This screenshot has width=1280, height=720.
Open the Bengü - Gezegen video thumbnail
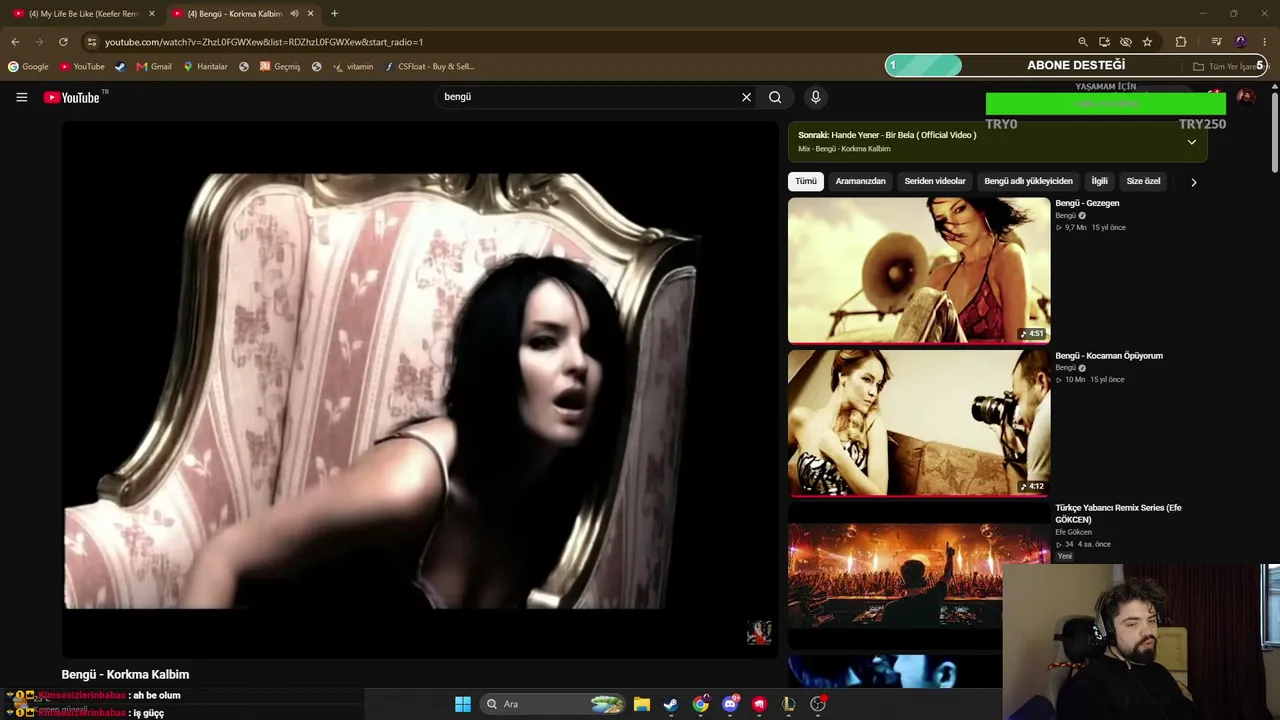(919, 270)
